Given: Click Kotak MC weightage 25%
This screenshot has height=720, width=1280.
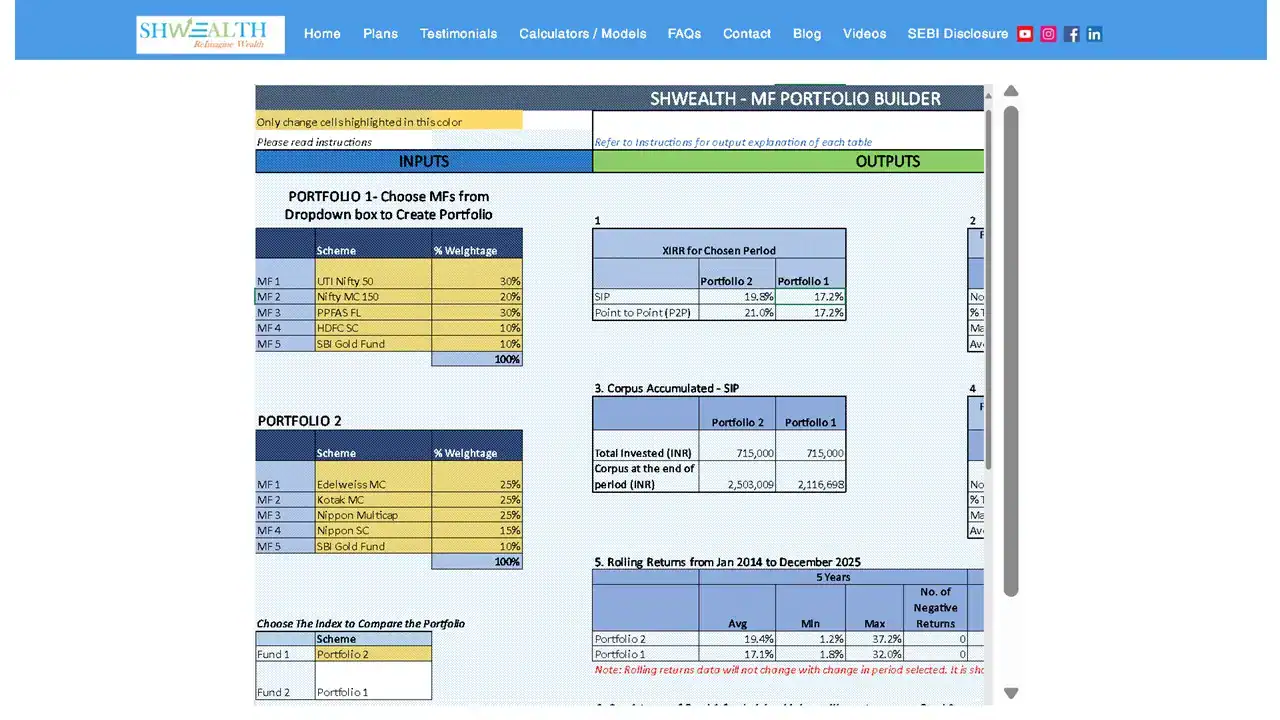Looking at the screenshot, I should [x=477, y=500].
